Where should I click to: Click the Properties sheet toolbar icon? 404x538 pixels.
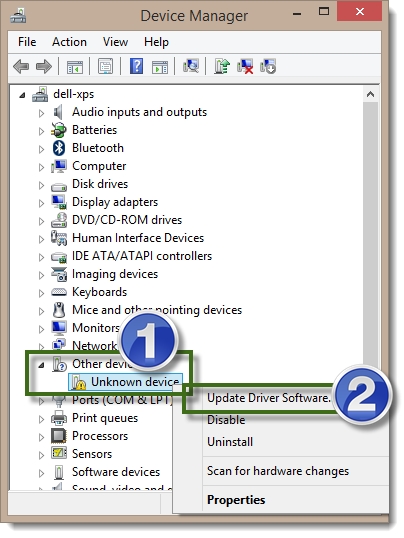[105, 66]
